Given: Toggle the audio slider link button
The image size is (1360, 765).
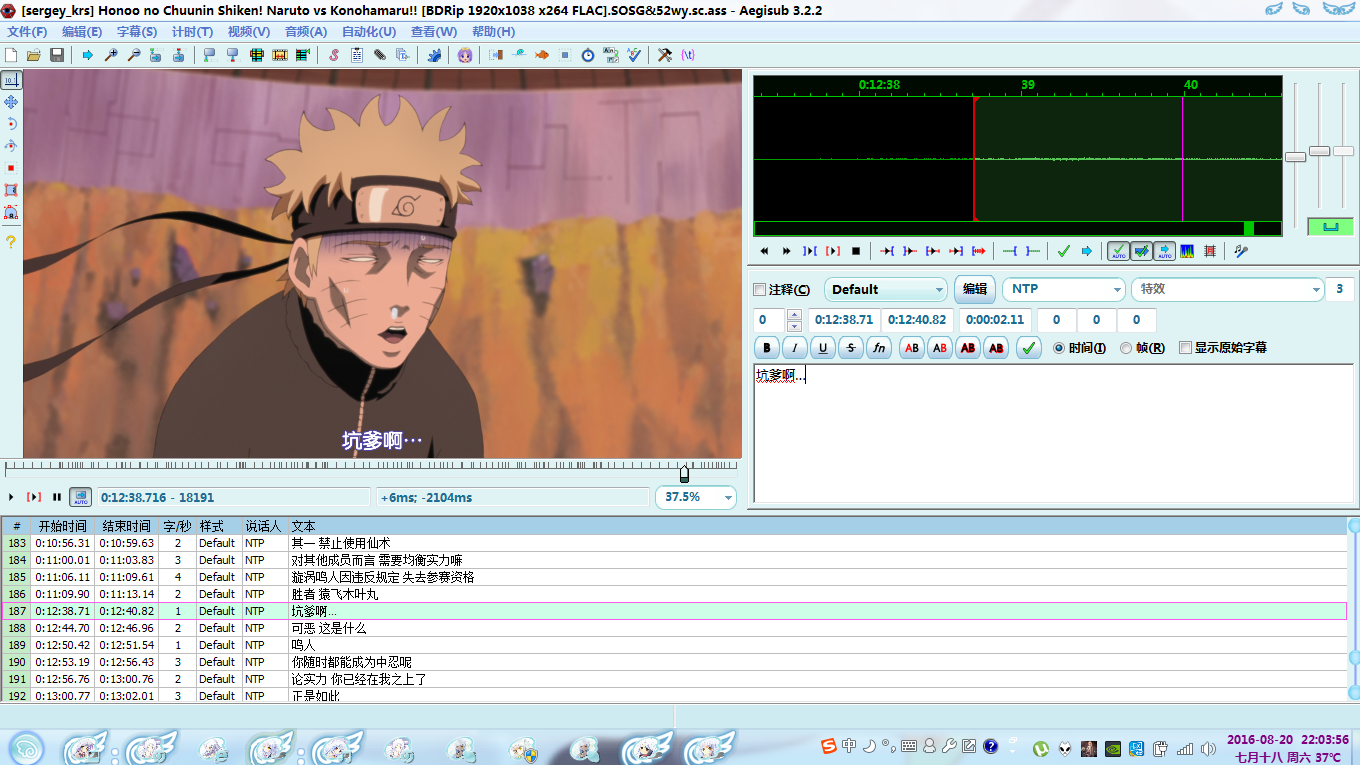Looking at the screenshot, I should click(x=1330, y=227).
